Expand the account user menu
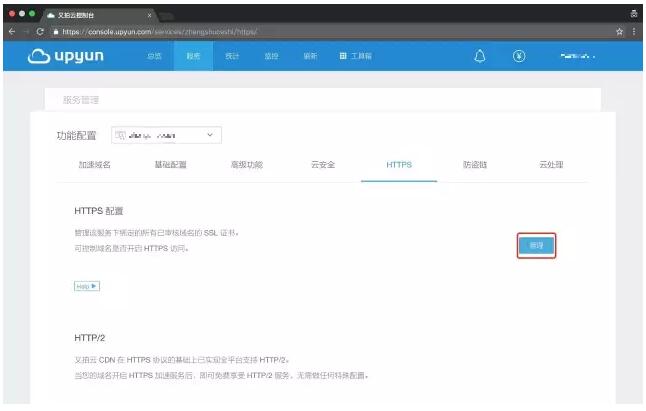The image size is (646, 411). tap(578, 56)
